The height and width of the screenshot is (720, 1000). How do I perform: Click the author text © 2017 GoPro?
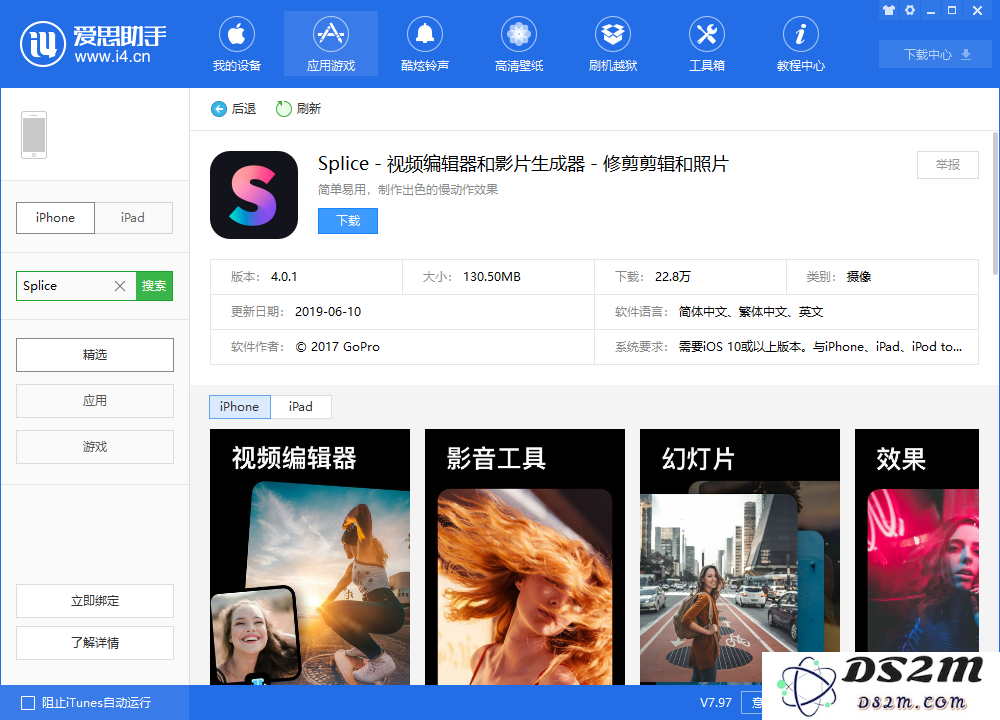[337, 347]
